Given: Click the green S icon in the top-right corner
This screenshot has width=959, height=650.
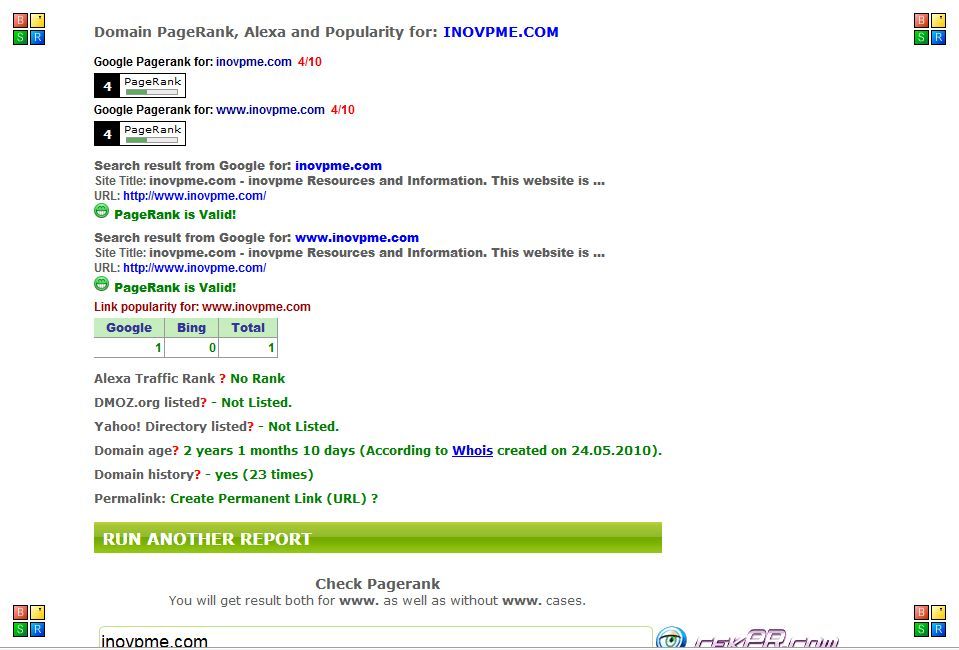Looking at the screenshot, I should click(x=921, y=37).
